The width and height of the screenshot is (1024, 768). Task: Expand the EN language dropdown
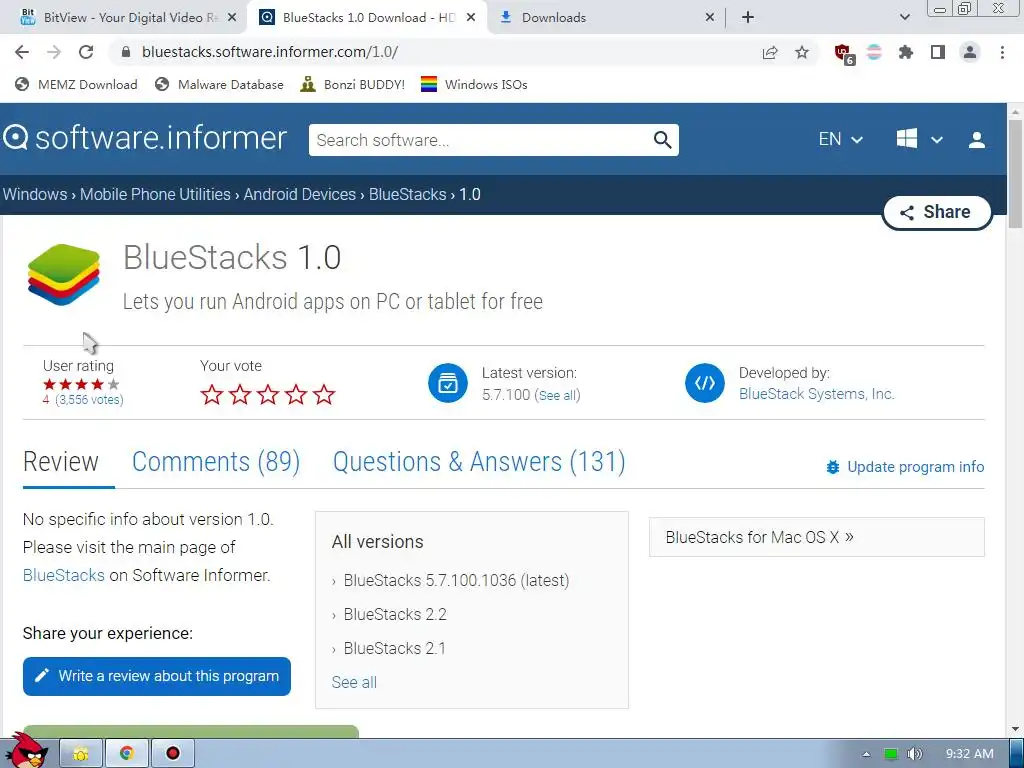pyautogui.click(x=840, y=139)
